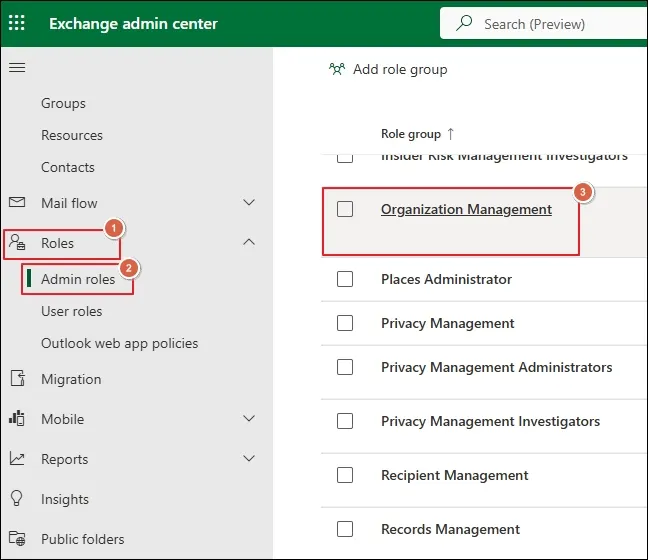
Task: Select User roles menu item
Action: 71,311
